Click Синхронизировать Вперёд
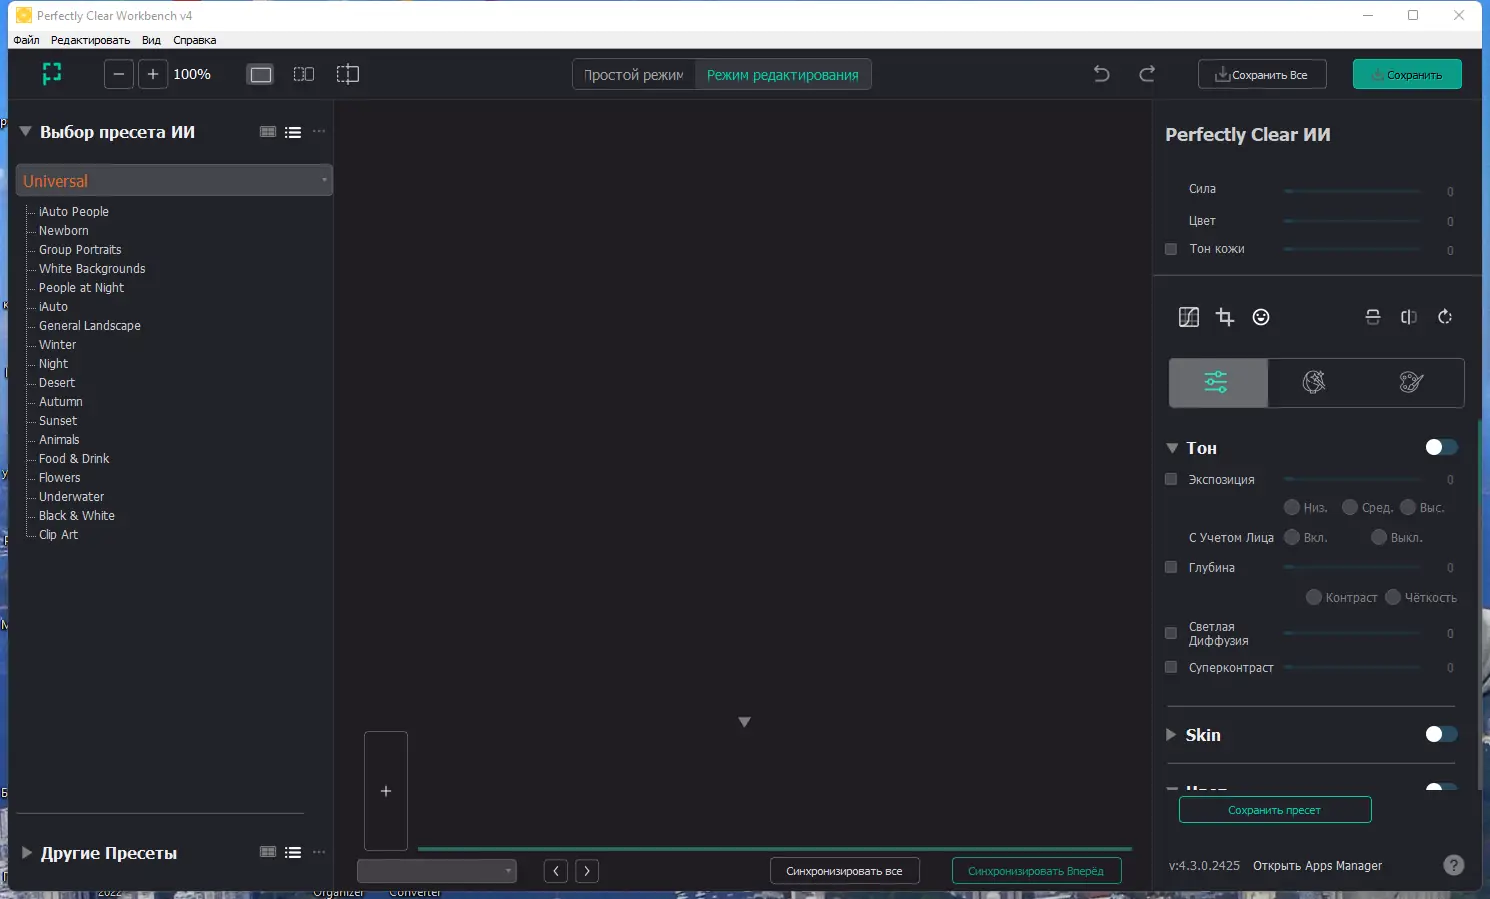 pyautogui.click(x=1036, y=871)
